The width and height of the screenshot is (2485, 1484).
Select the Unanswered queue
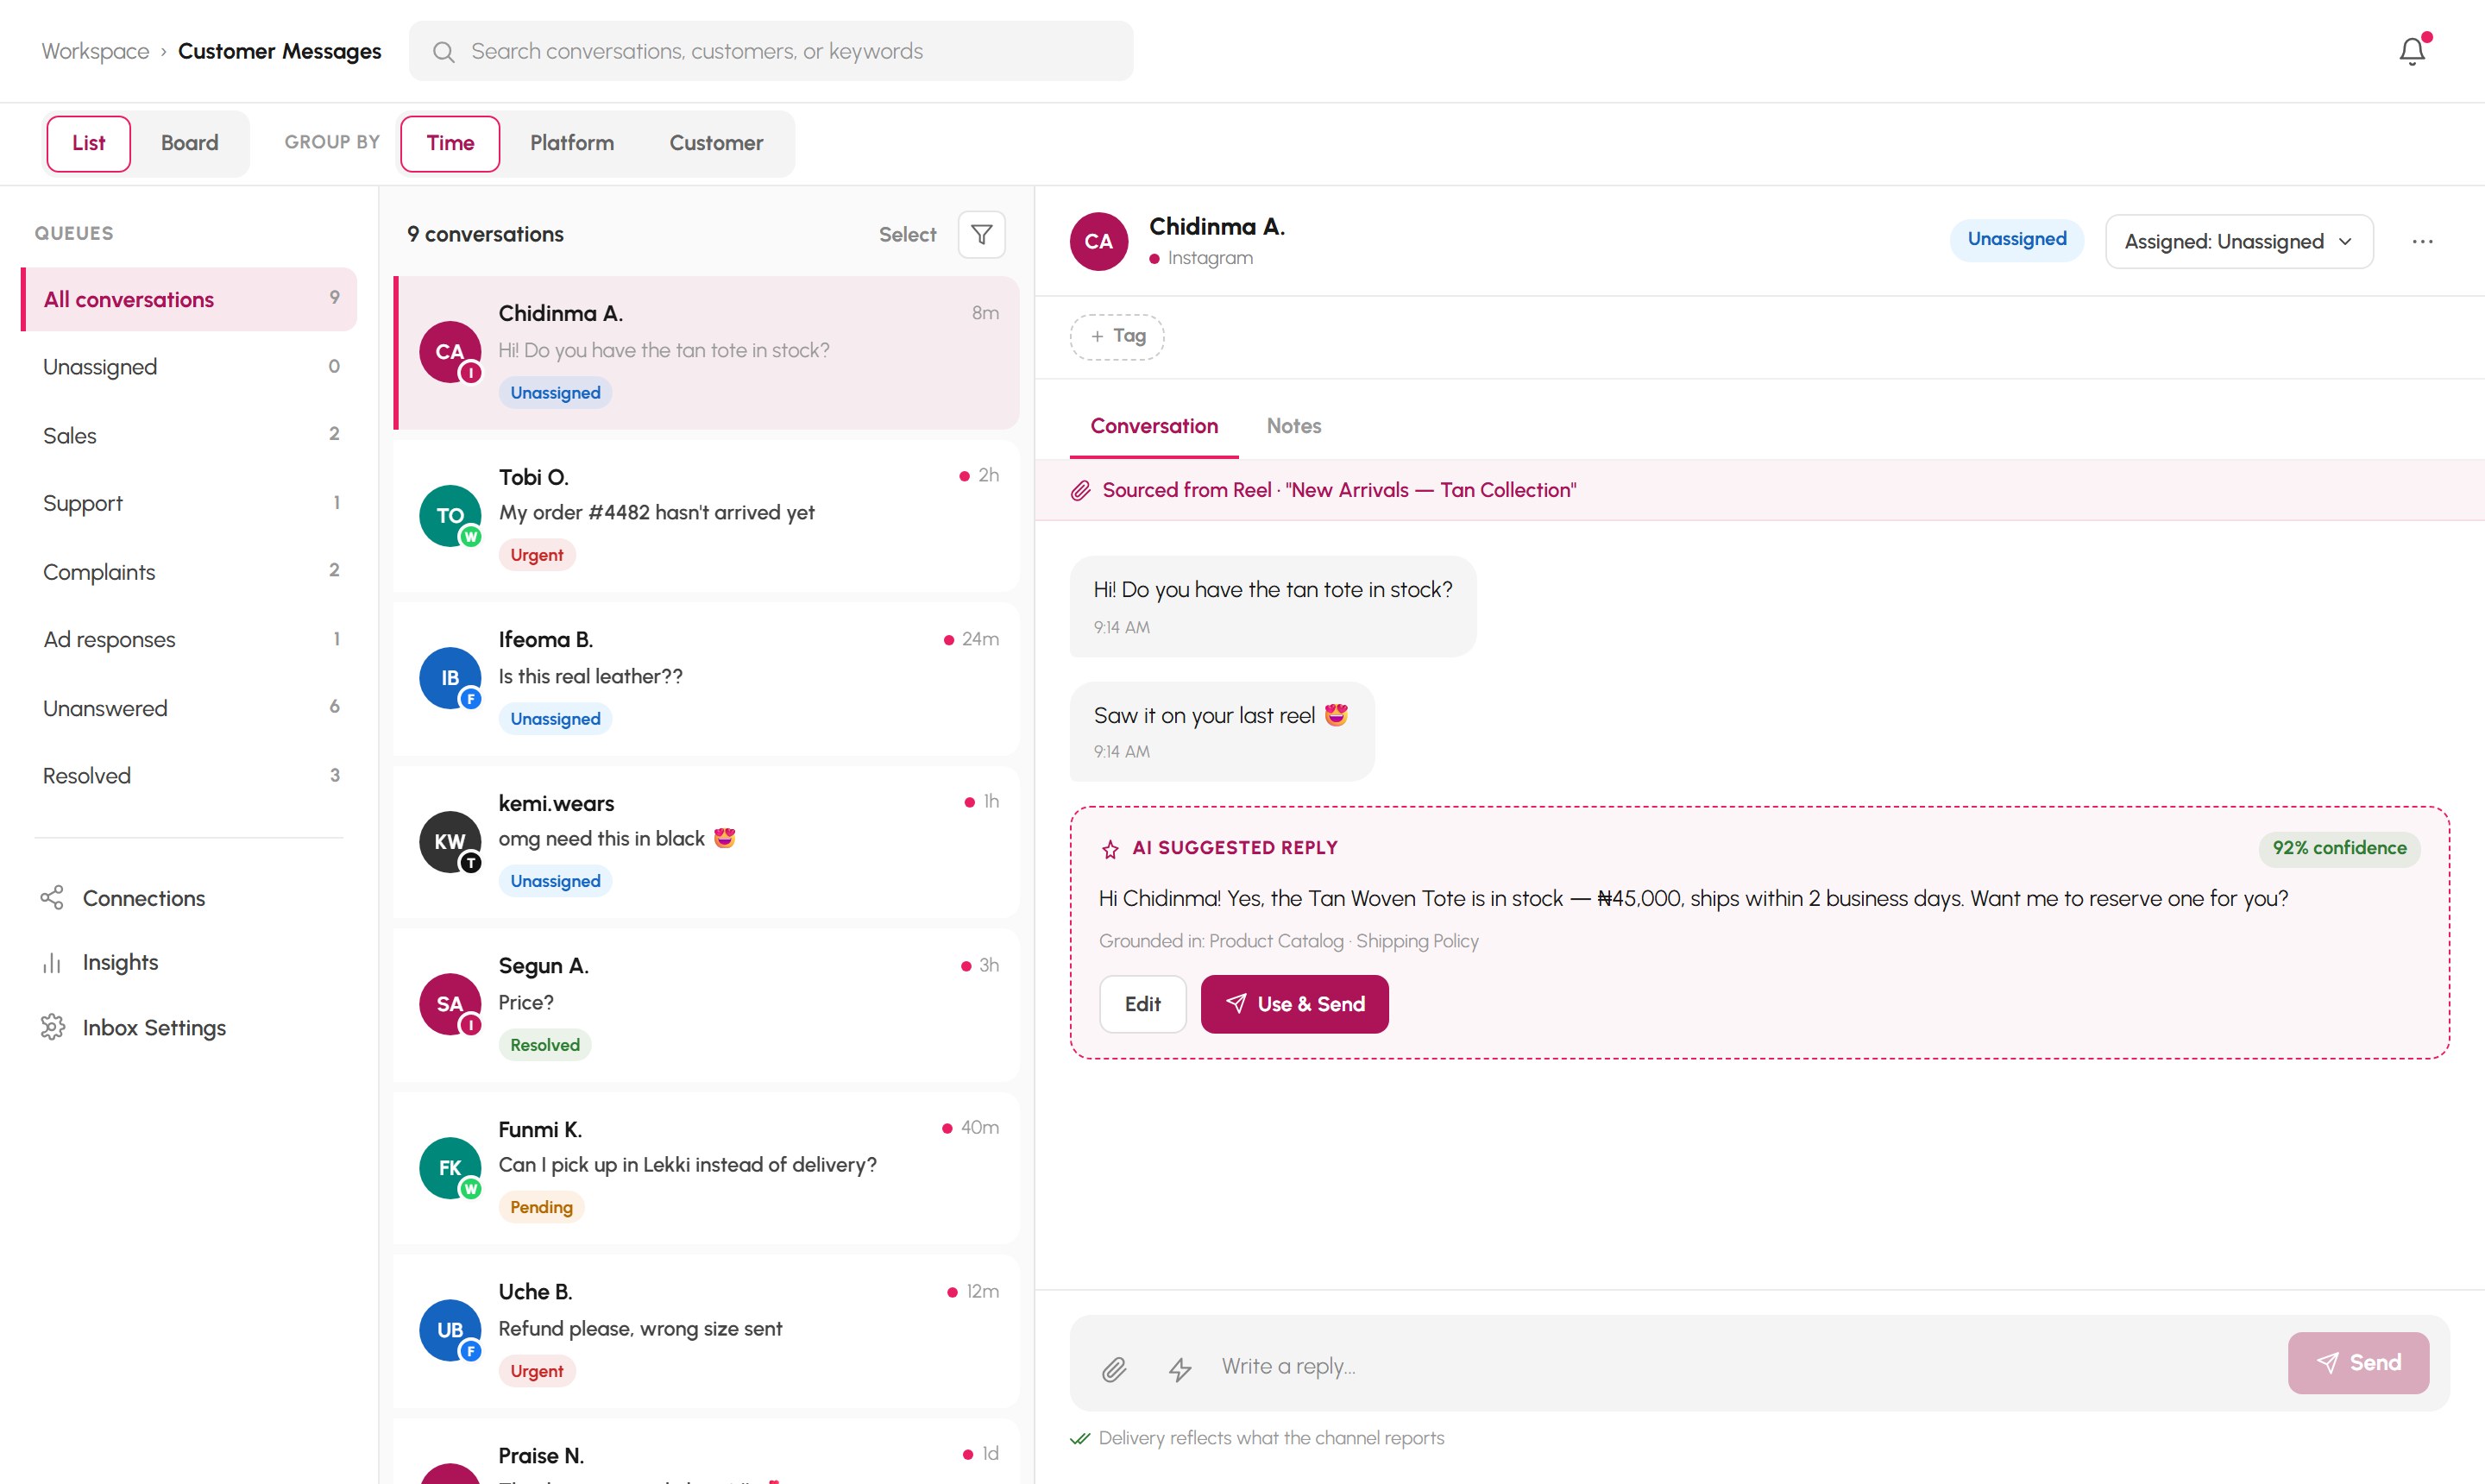189,708
